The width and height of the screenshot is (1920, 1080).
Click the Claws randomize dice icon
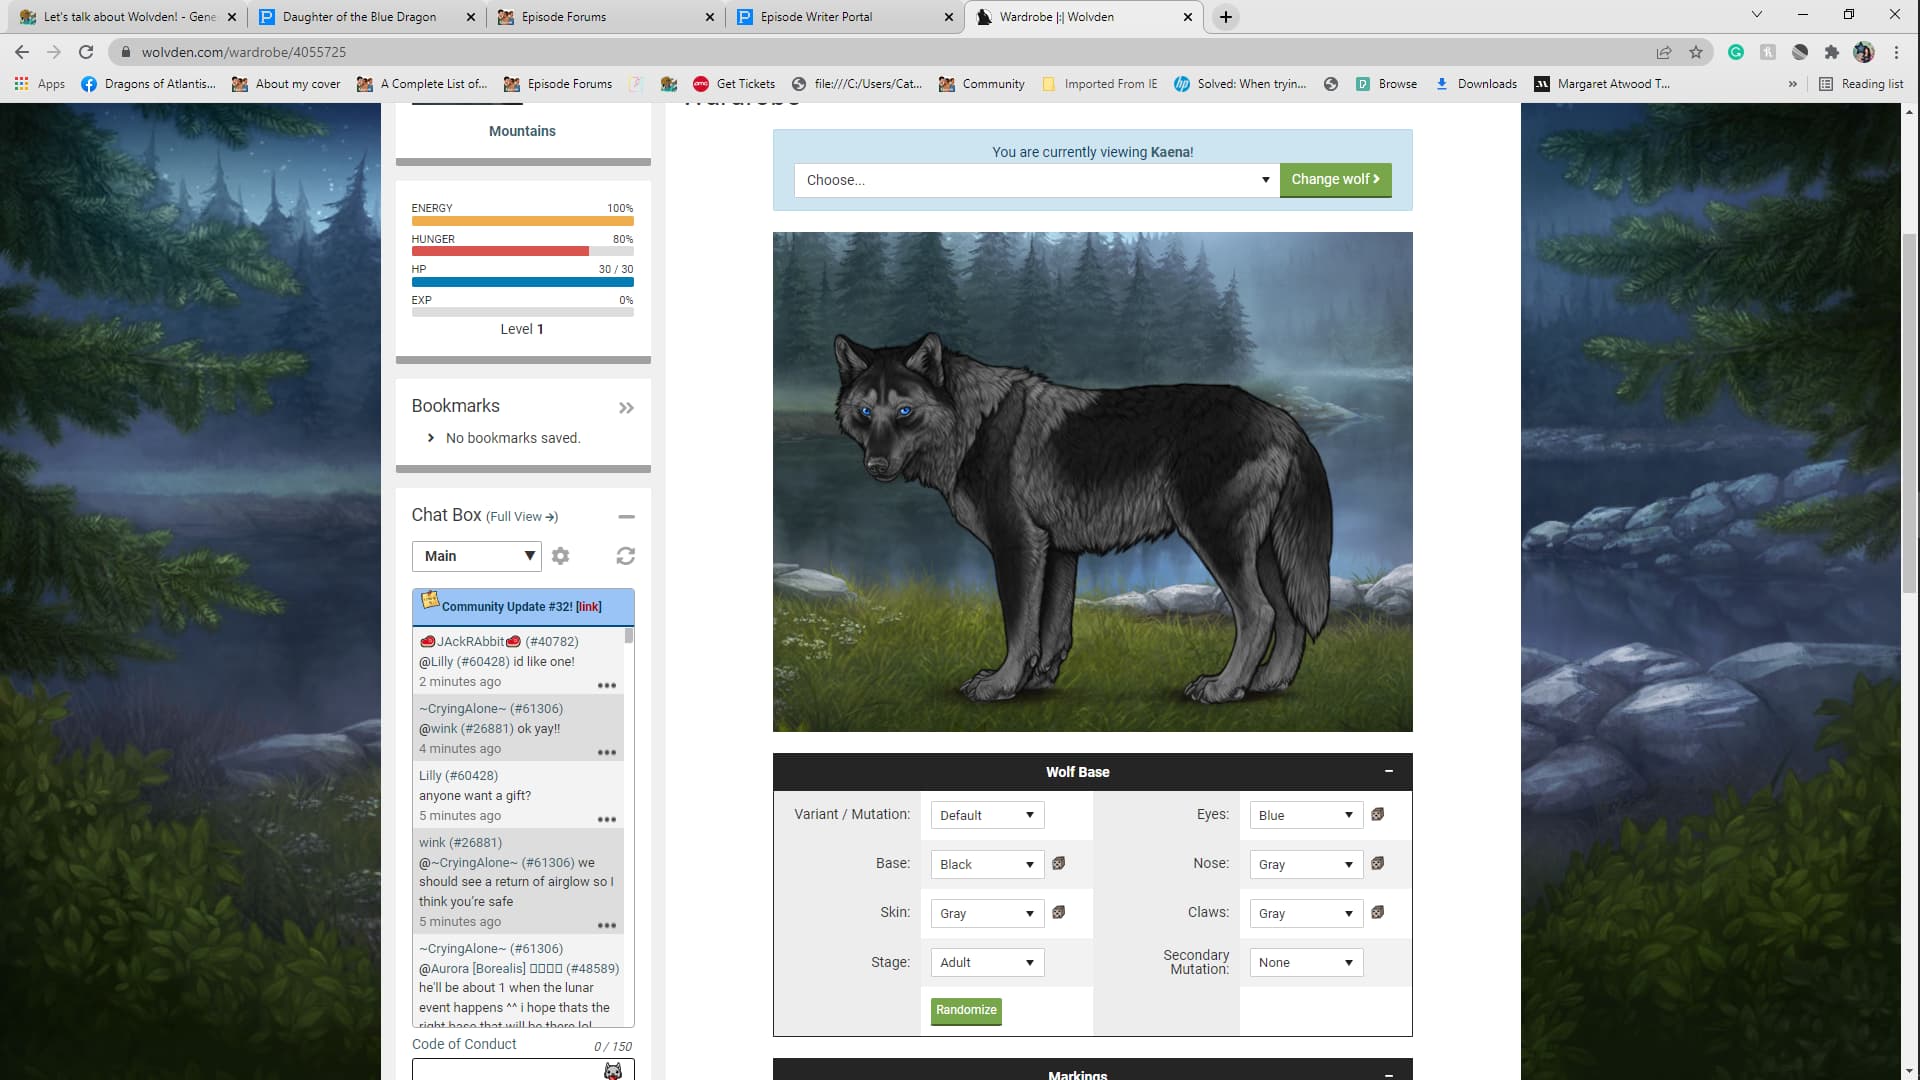(x=1377, y=912)
